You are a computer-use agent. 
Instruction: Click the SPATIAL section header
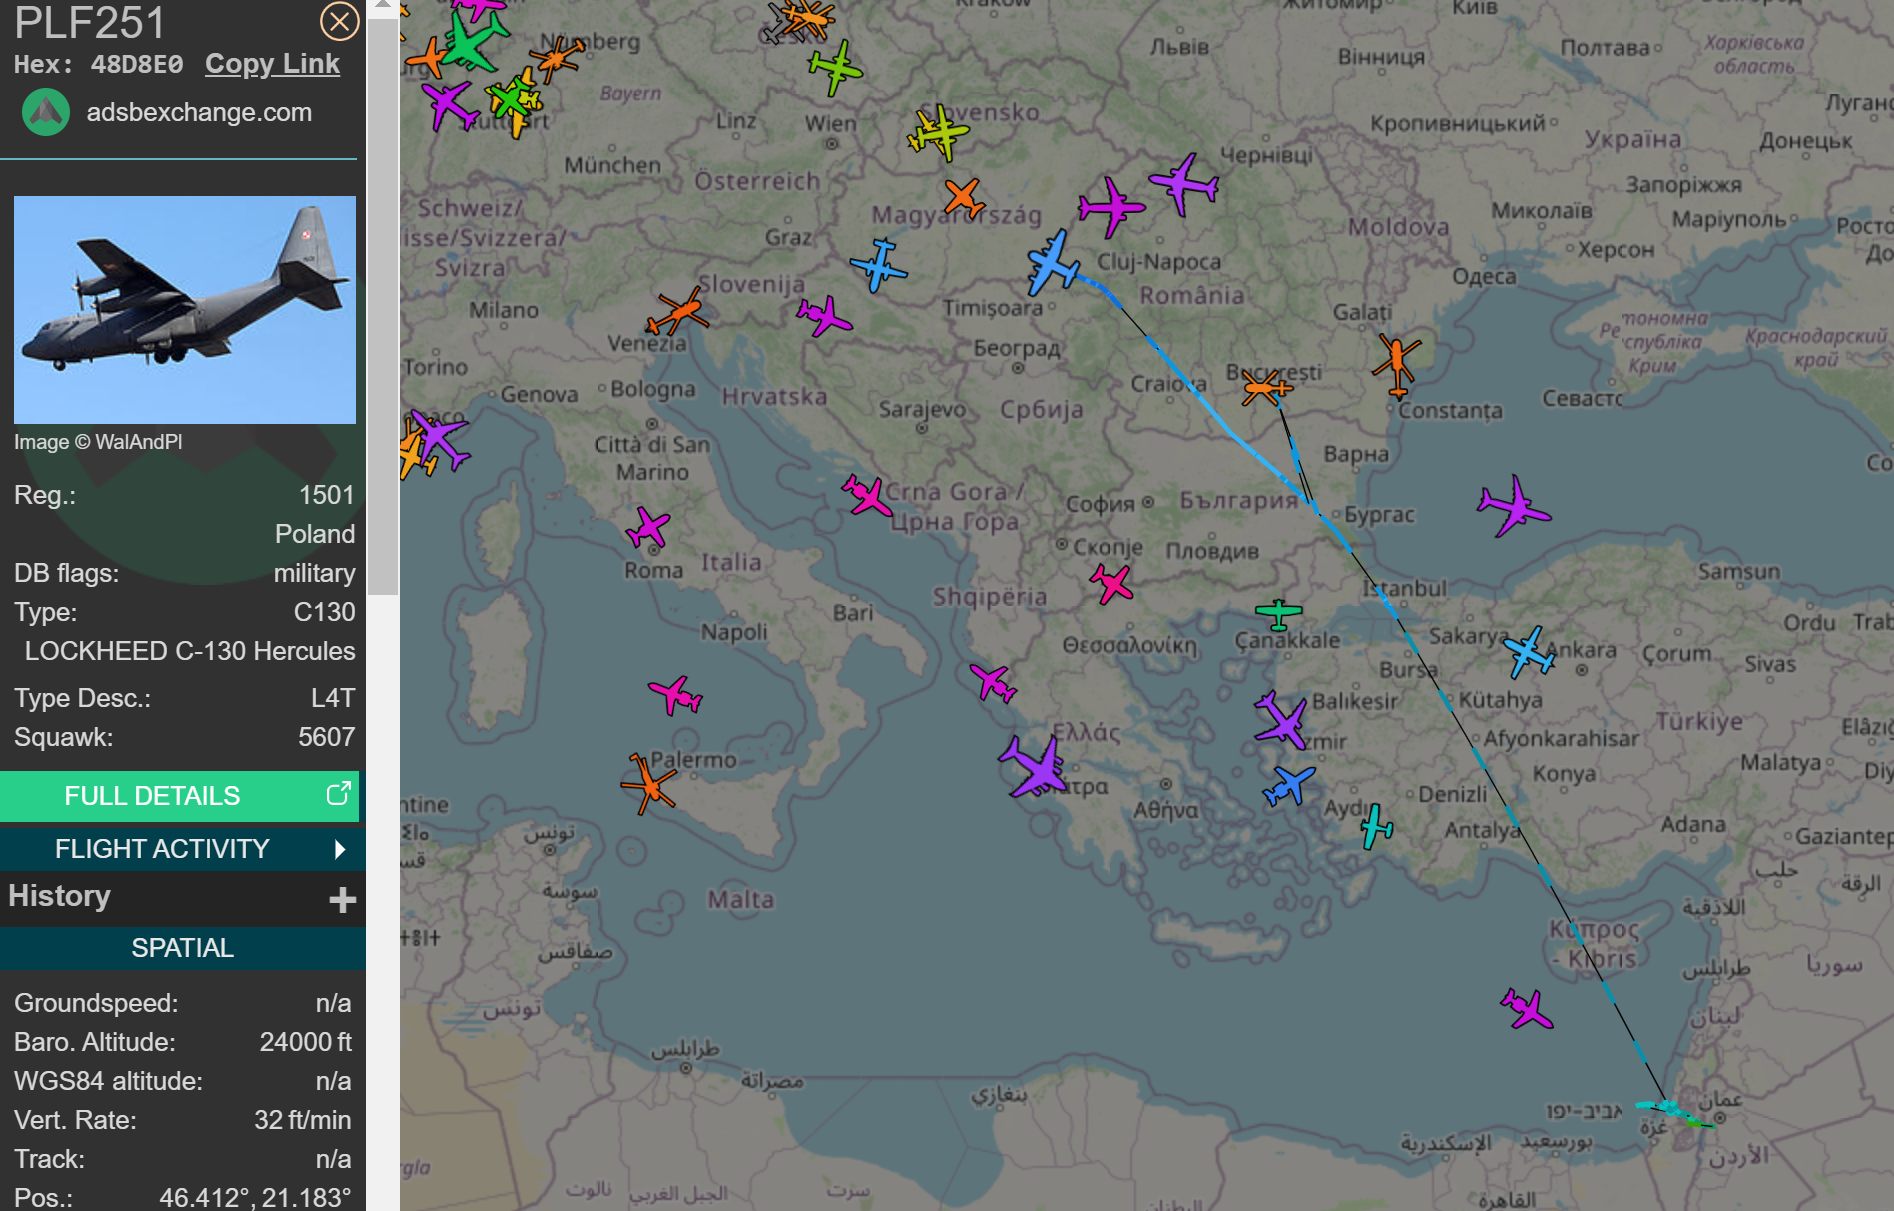click(x=182, y=948)
